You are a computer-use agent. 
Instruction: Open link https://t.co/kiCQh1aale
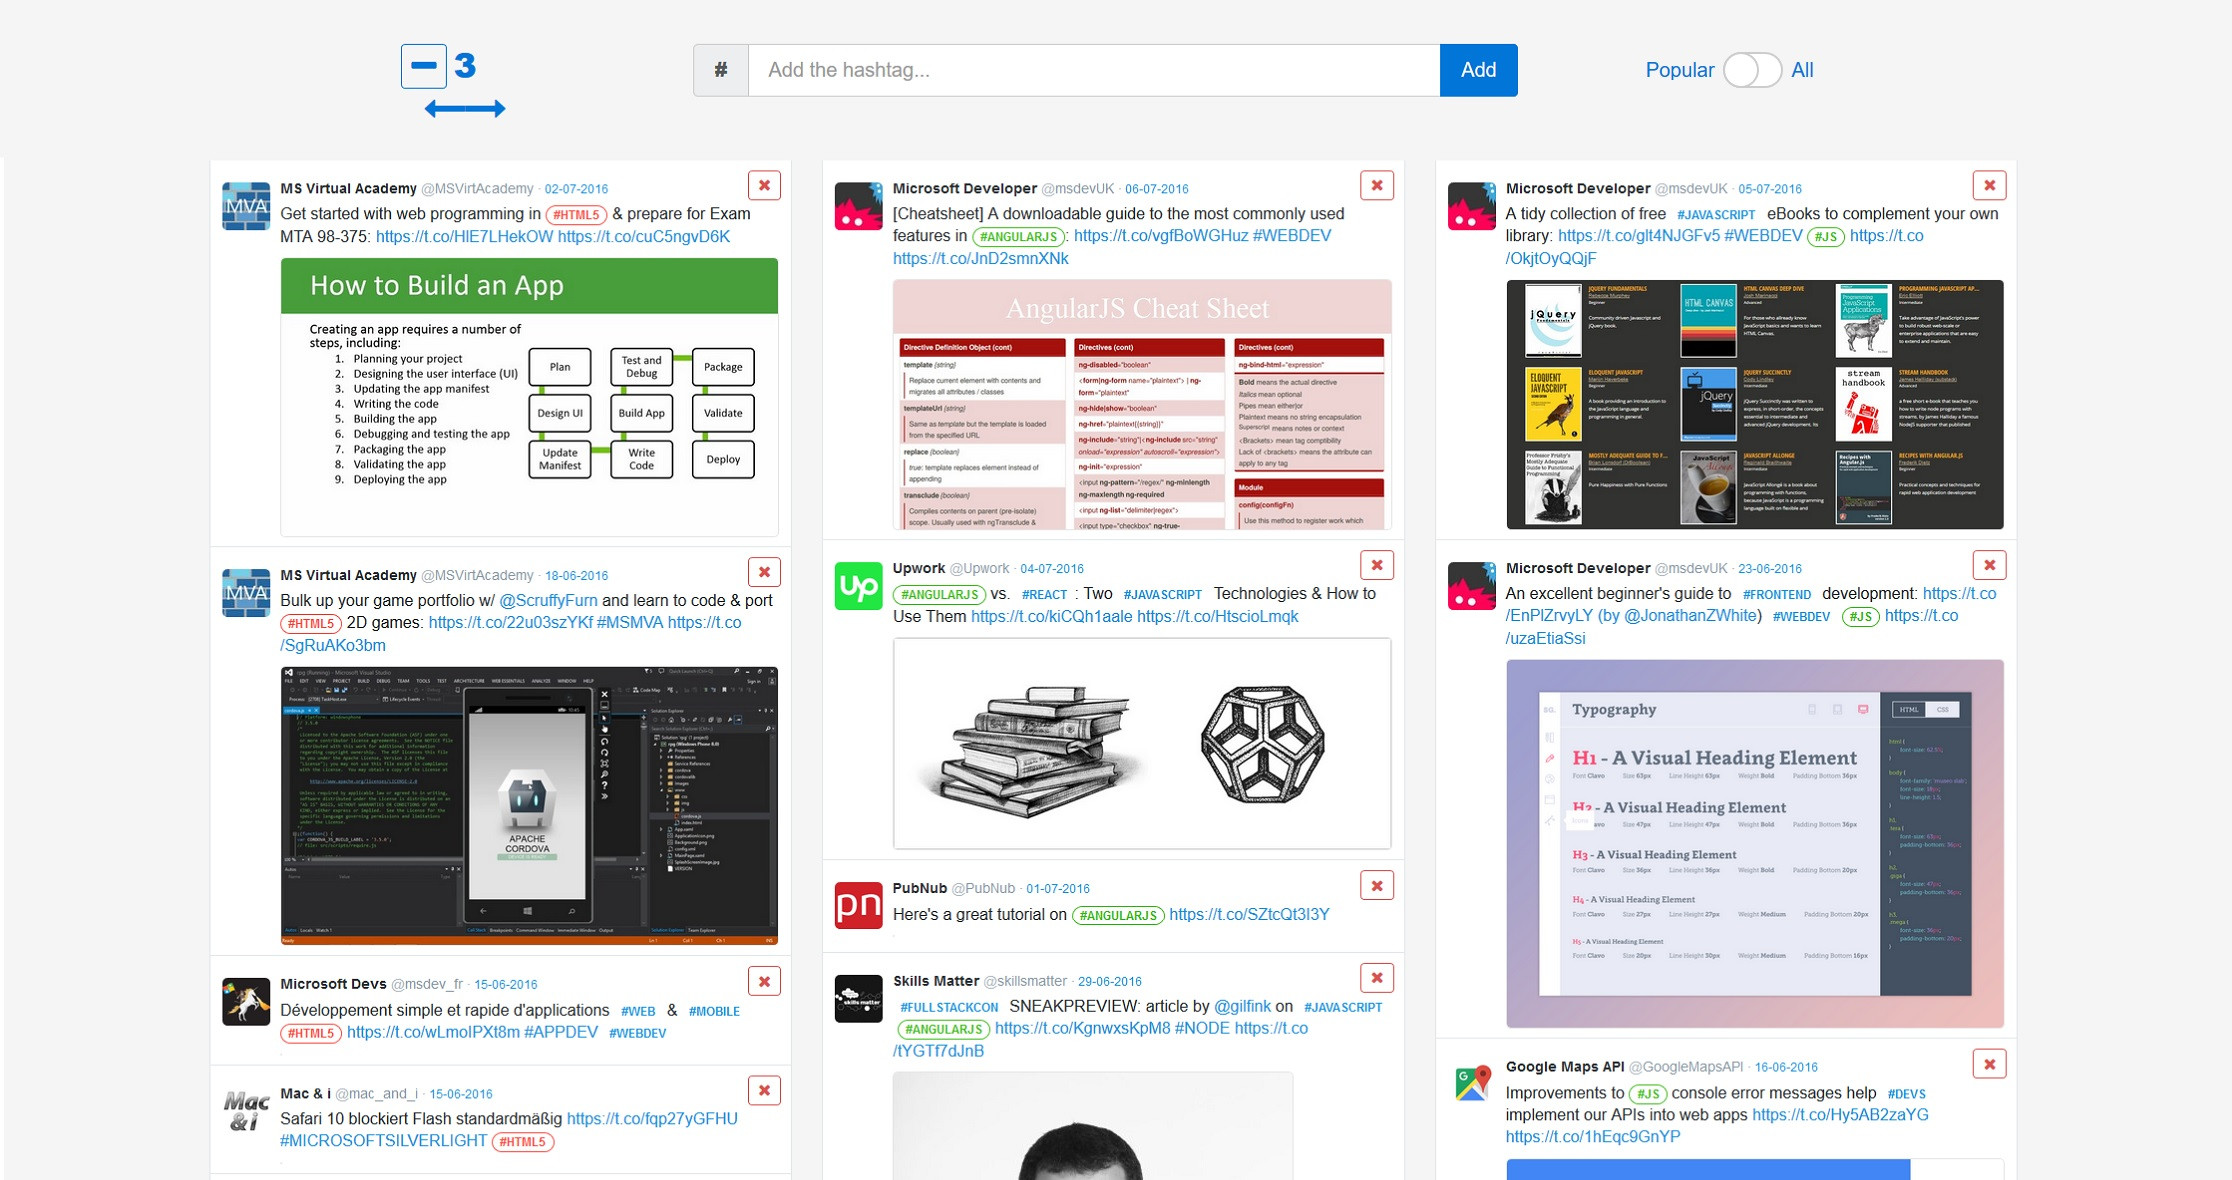click(x=1051, y=616)
